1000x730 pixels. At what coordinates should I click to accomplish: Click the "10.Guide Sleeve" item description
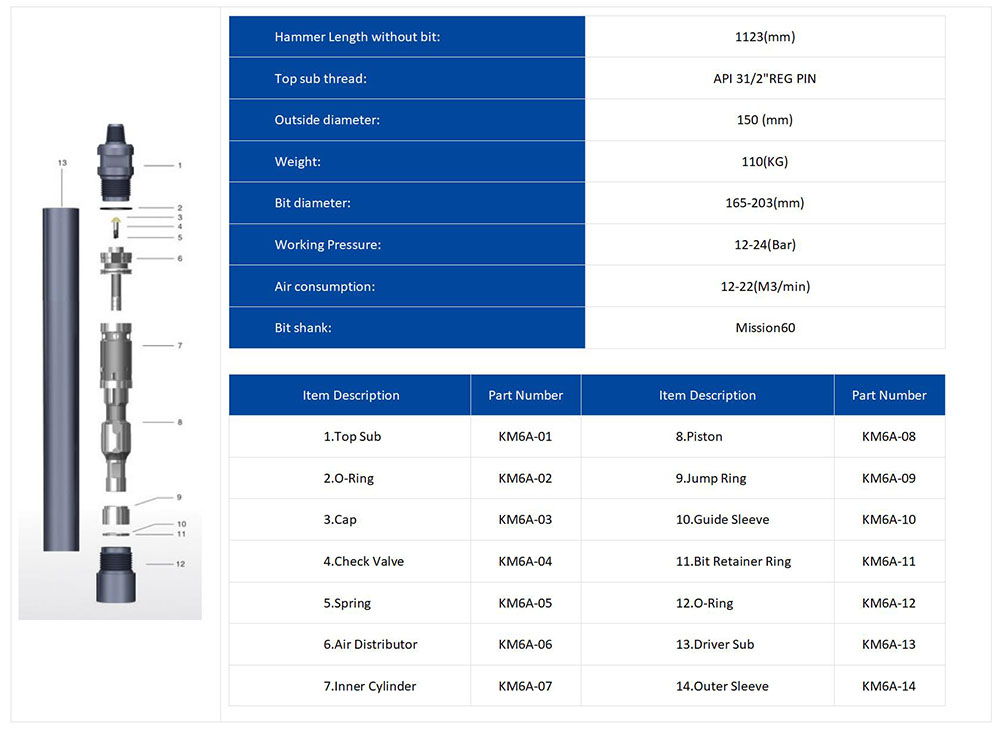pos(722,520)
